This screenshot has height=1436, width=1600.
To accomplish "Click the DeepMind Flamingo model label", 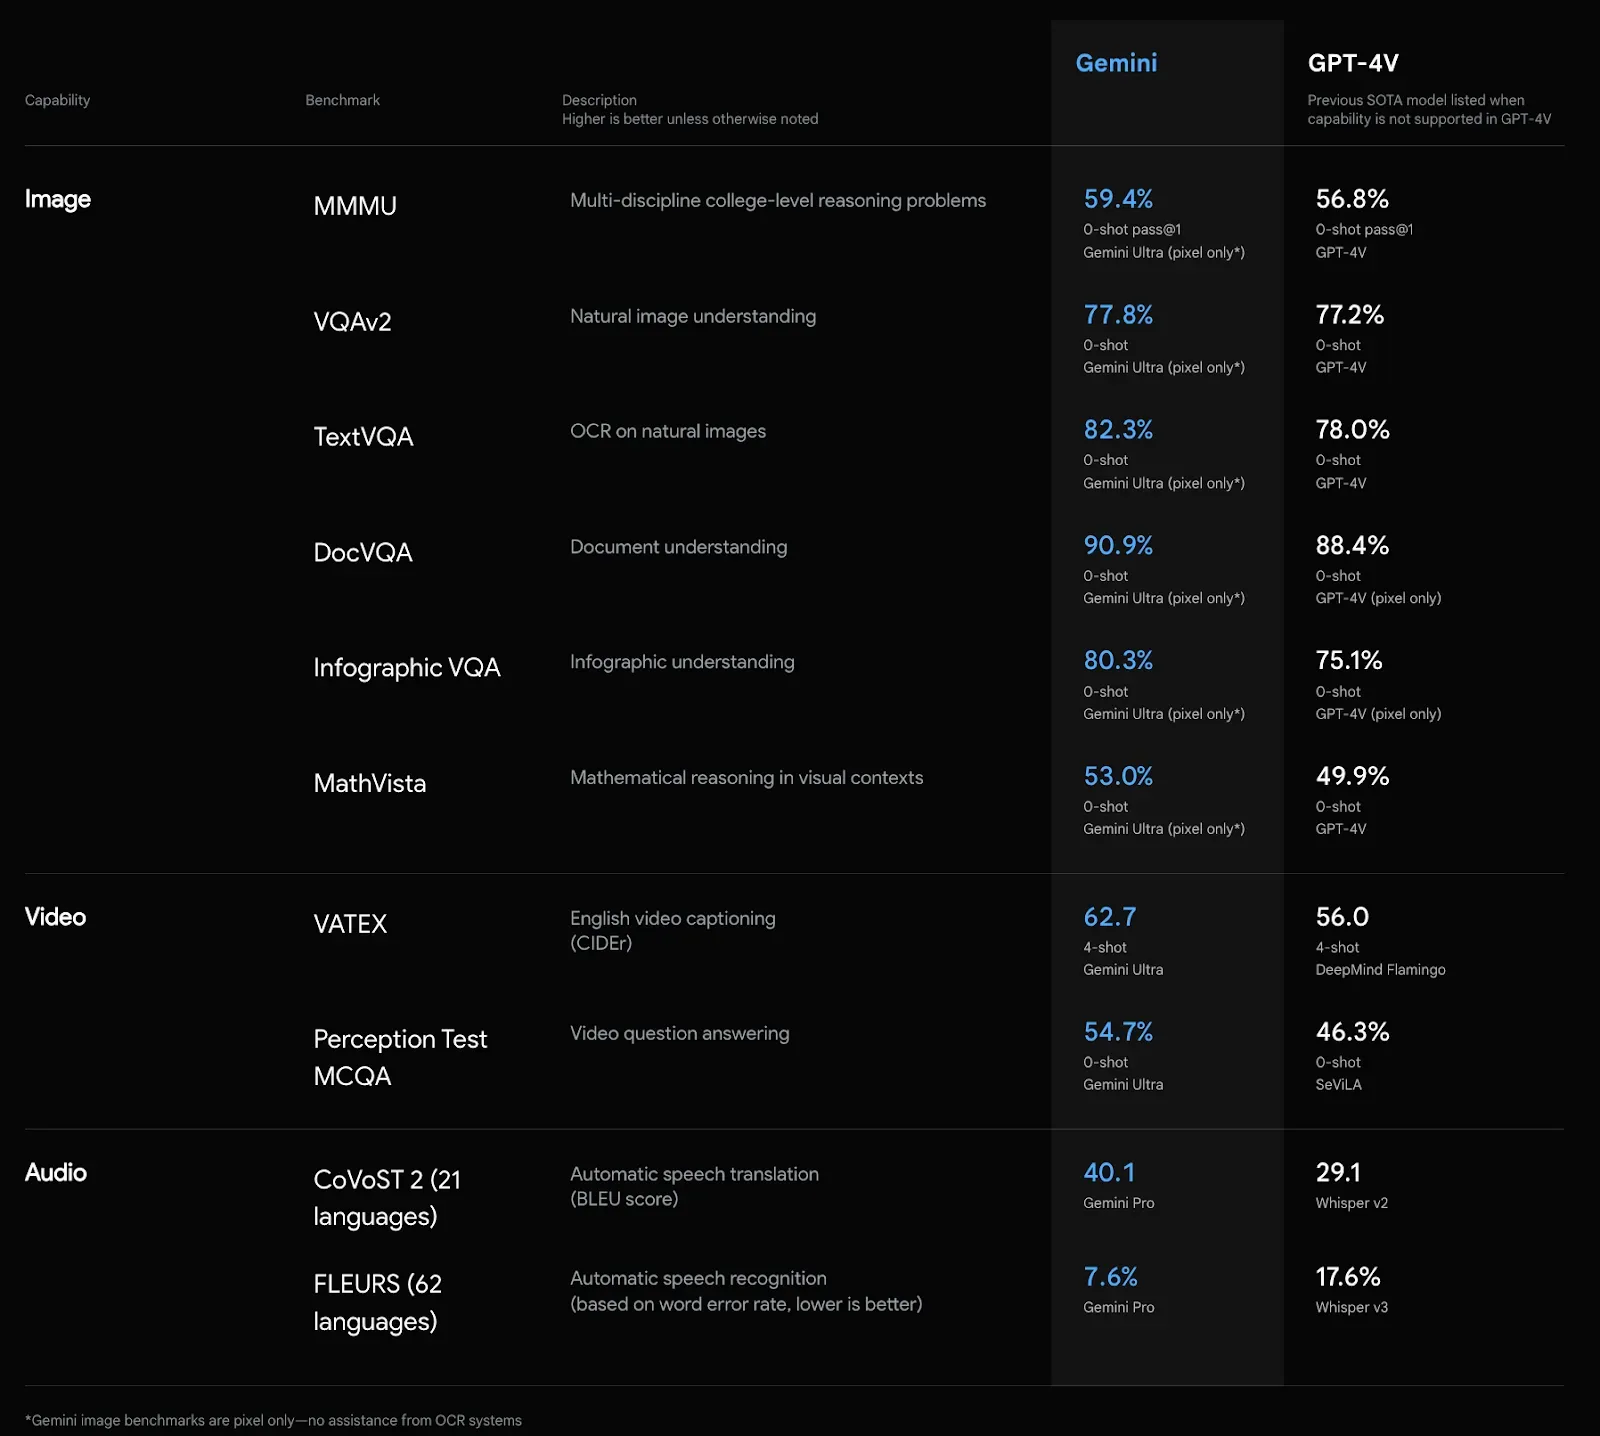I will click(1380, 970).
